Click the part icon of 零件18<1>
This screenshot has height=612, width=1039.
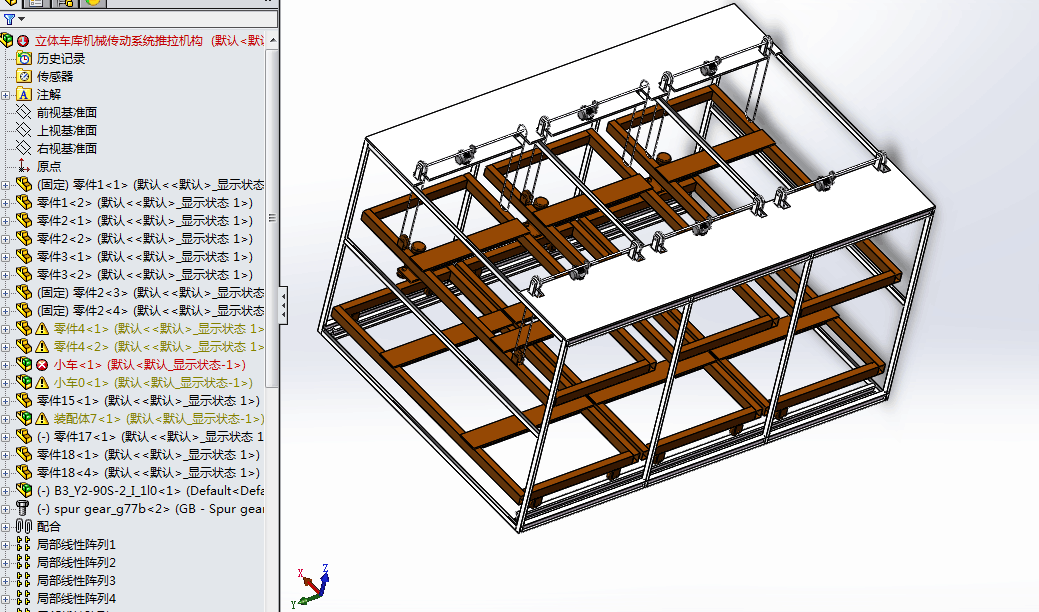[24, 454]
